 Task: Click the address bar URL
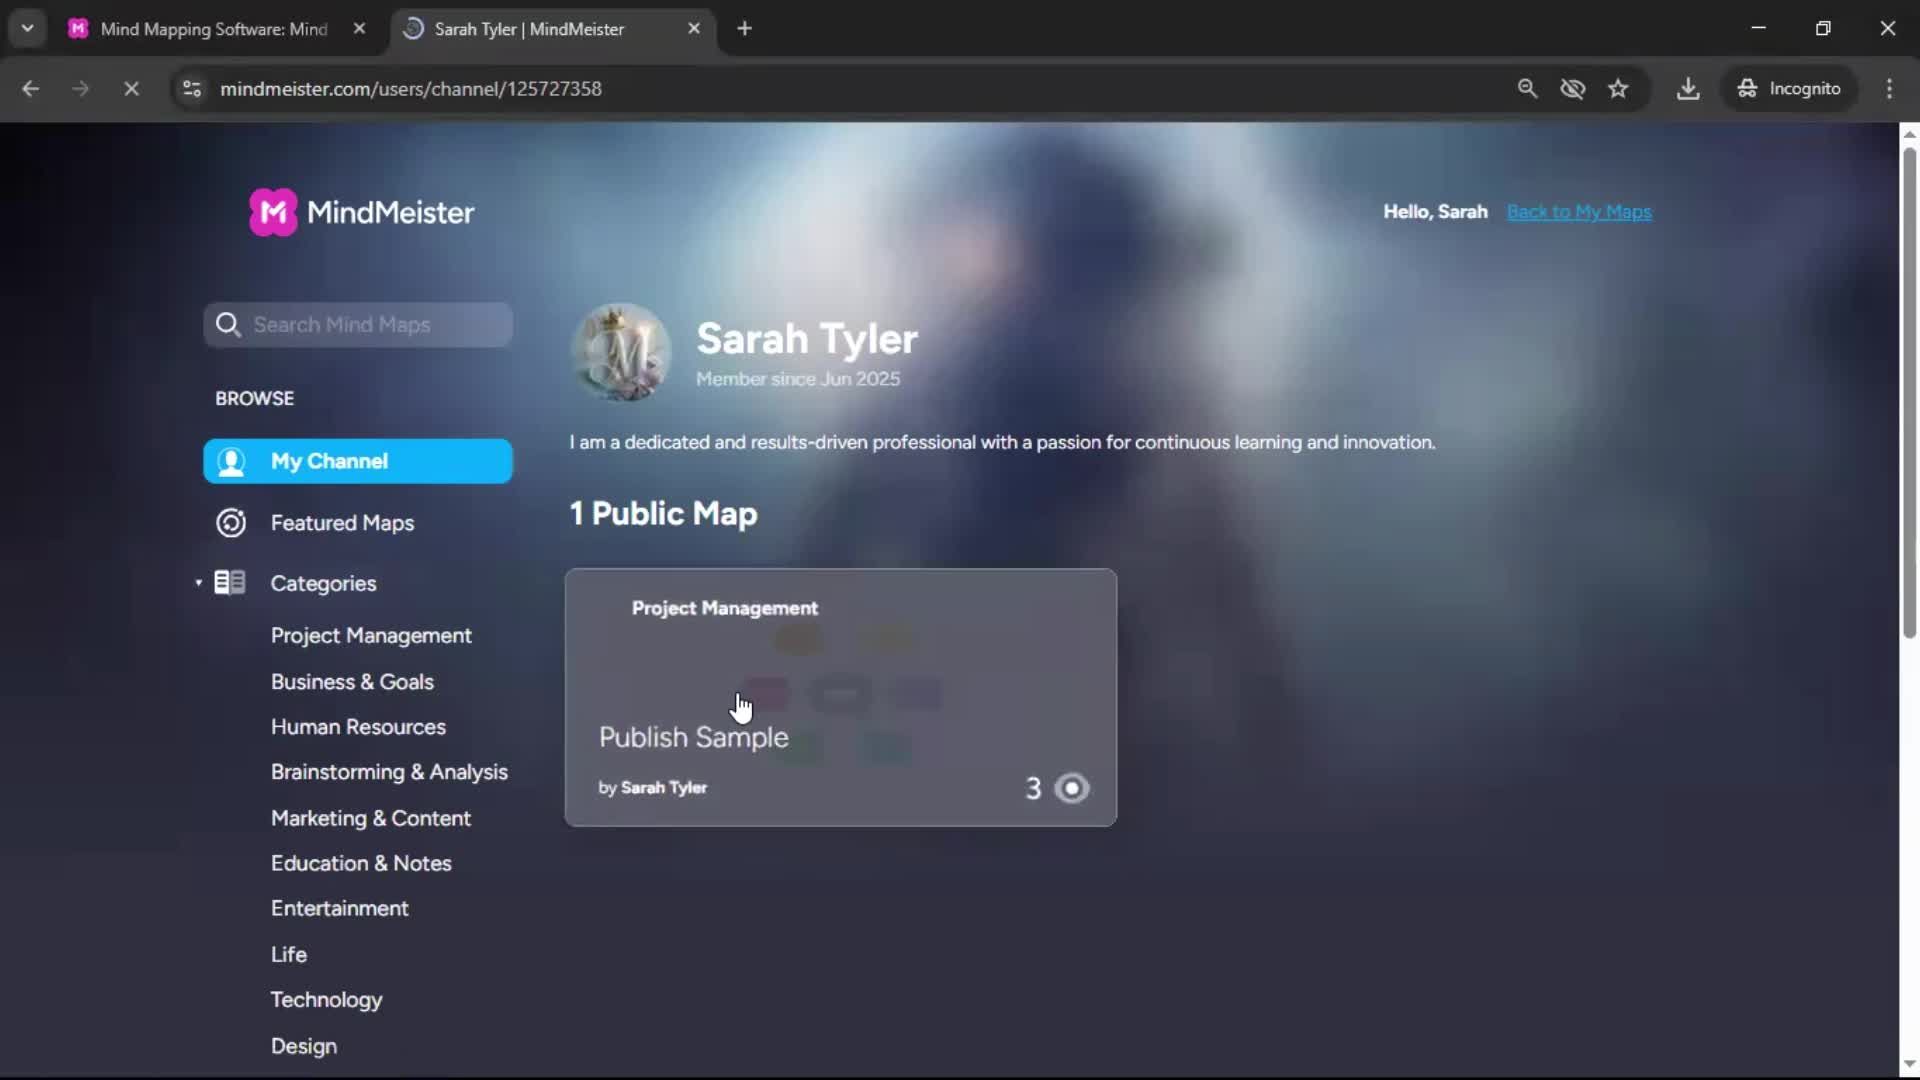pyautogui.click(x=410, y=89)
